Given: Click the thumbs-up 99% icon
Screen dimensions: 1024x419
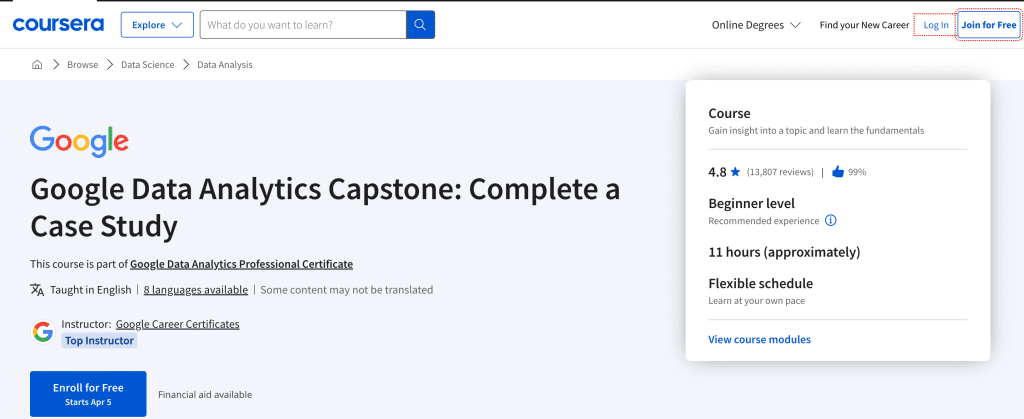Looking at the screenshot, I should [x=838, y=172].
